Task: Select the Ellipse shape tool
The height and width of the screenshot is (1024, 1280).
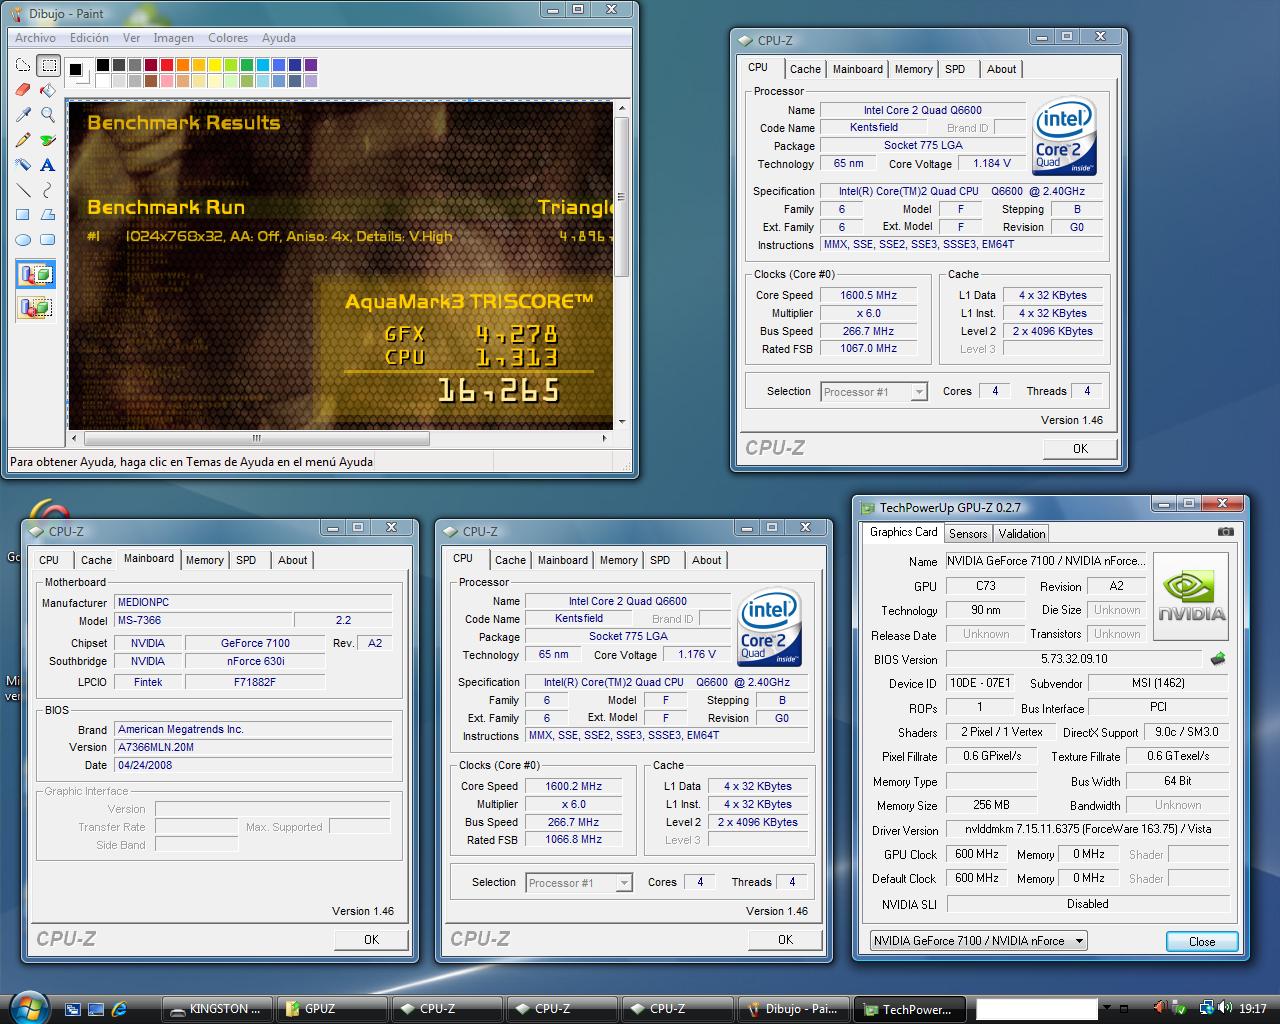Action: tap(23, 240)
